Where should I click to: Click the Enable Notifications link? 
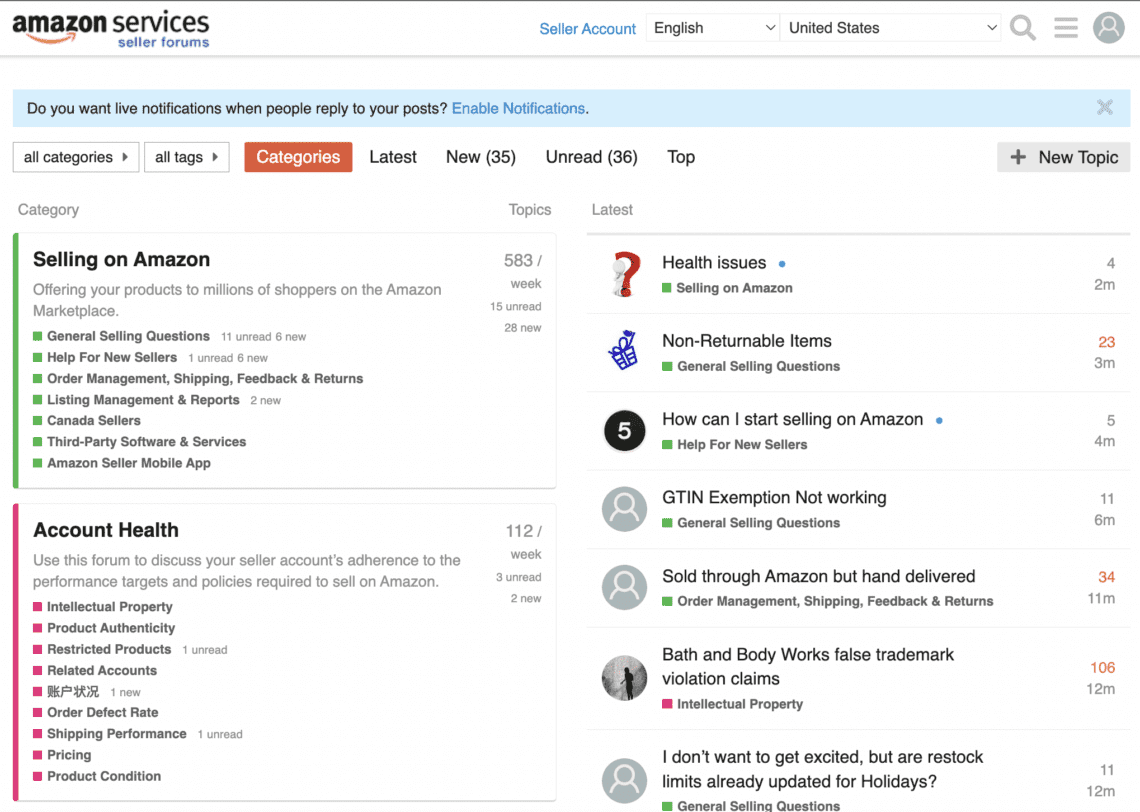coord(517,108)
